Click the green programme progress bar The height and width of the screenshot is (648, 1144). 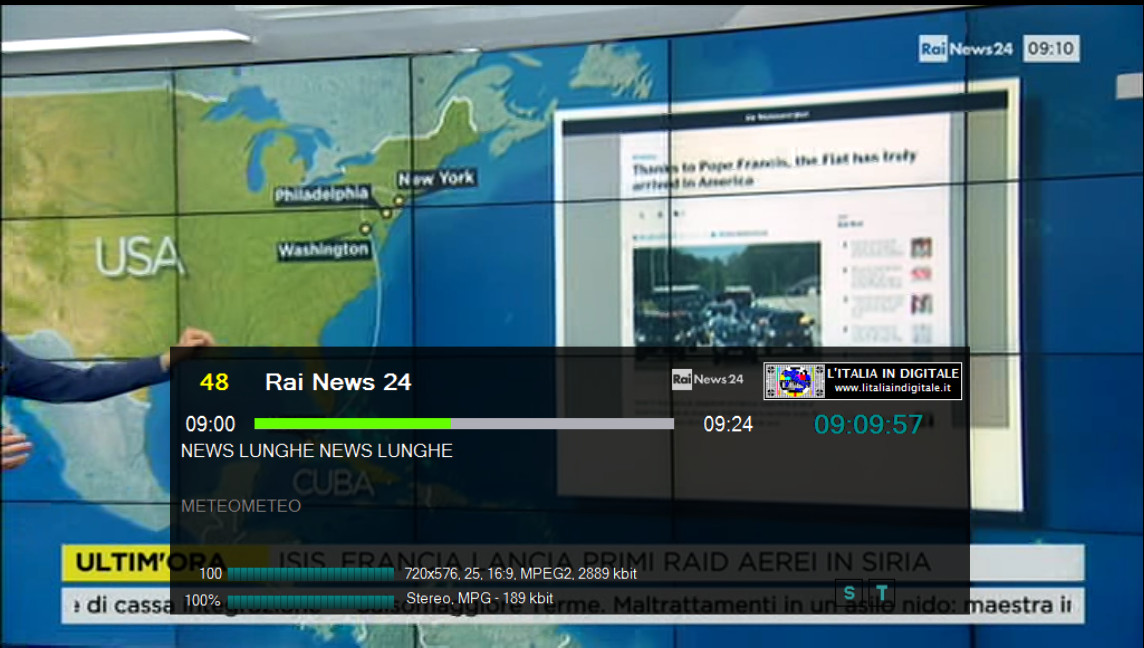point(463,423)
